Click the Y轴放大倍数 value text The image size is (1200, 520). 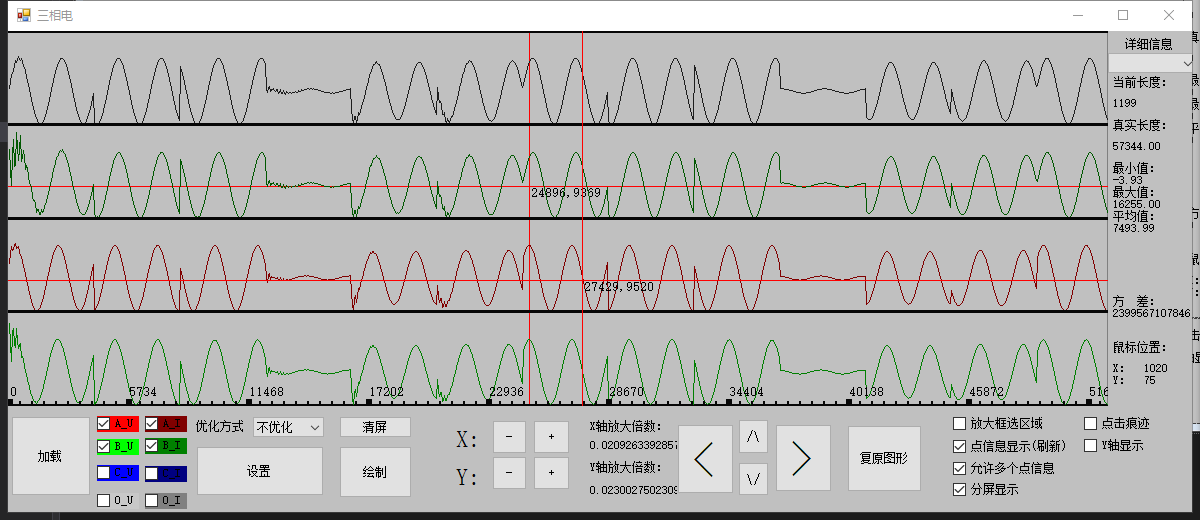click(x=634, y=490)
